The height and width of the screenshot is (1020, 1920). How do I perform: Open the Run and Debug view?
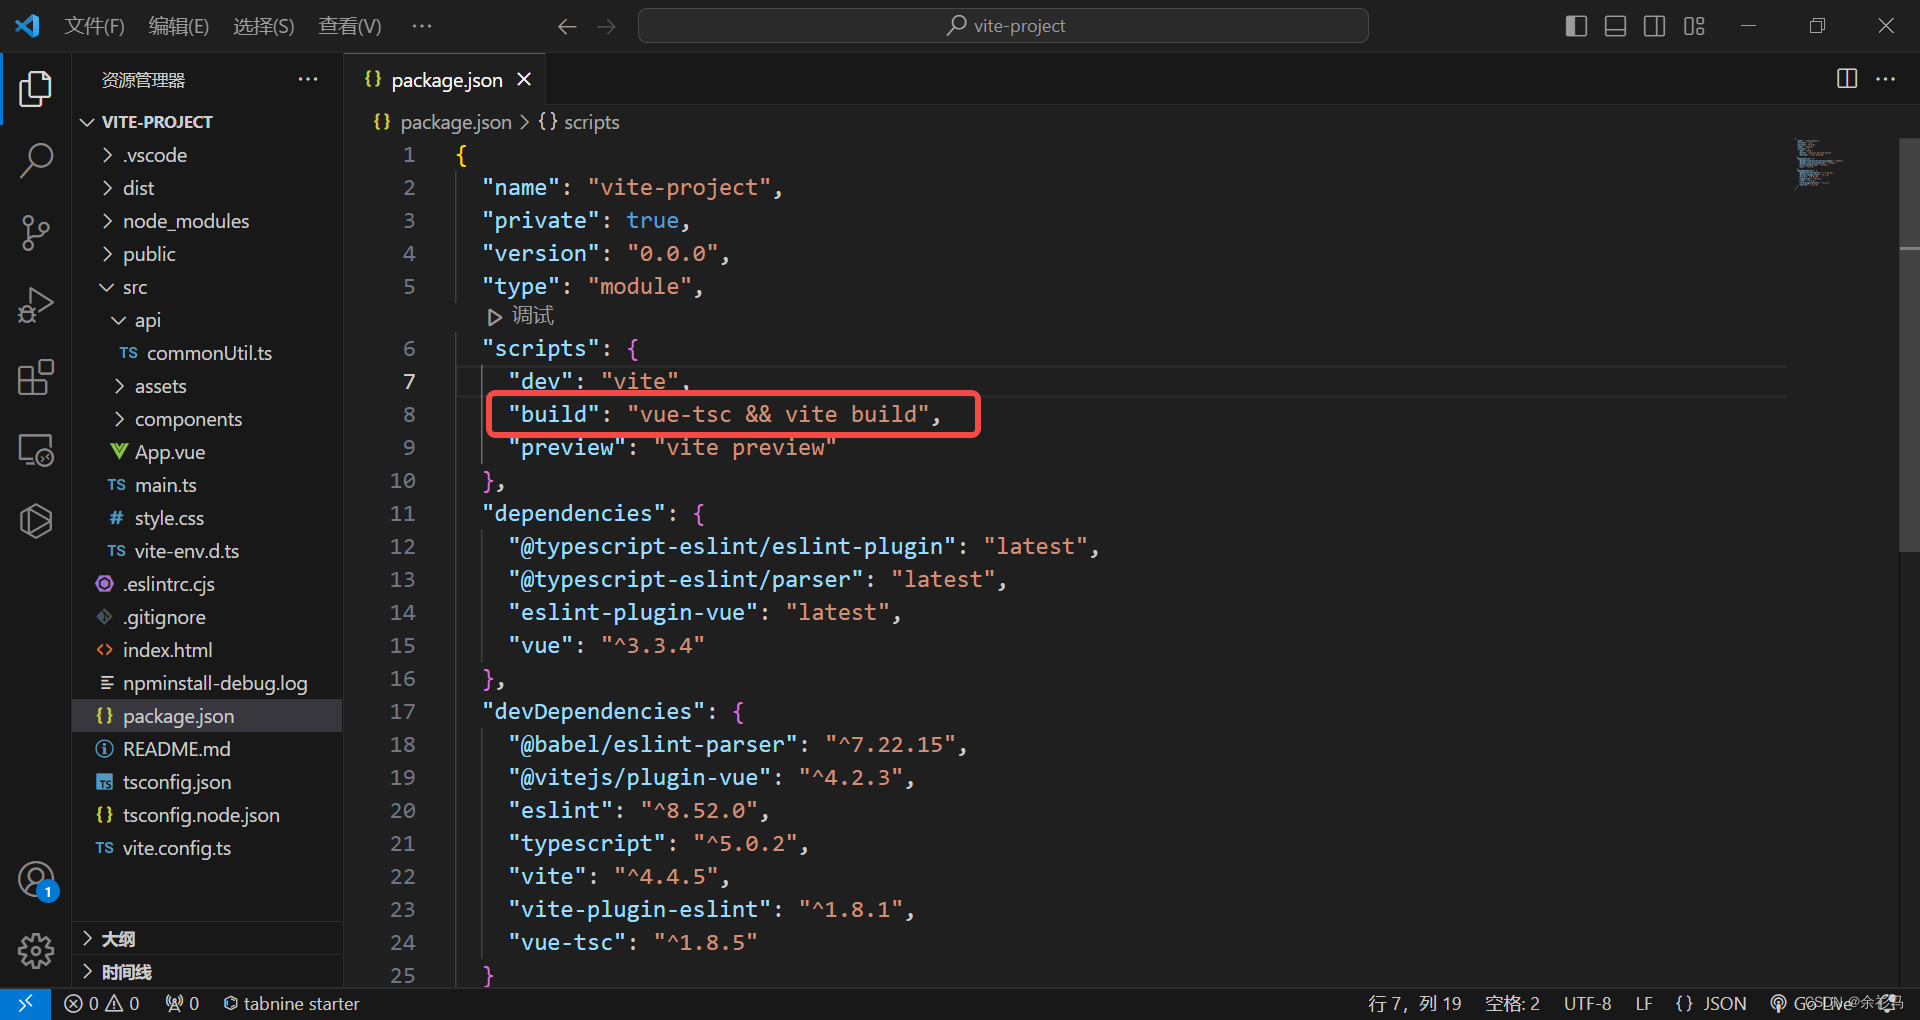[36, 304]
